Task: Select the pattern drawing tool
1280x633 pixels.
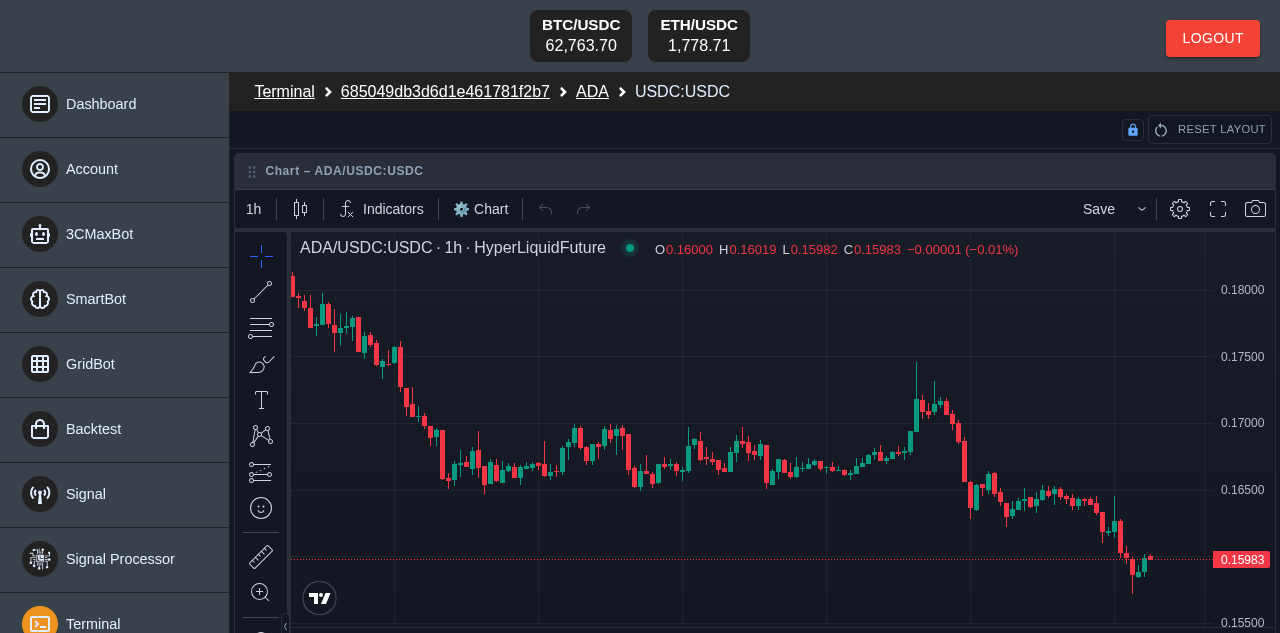Action: click(x=261, y=436)
